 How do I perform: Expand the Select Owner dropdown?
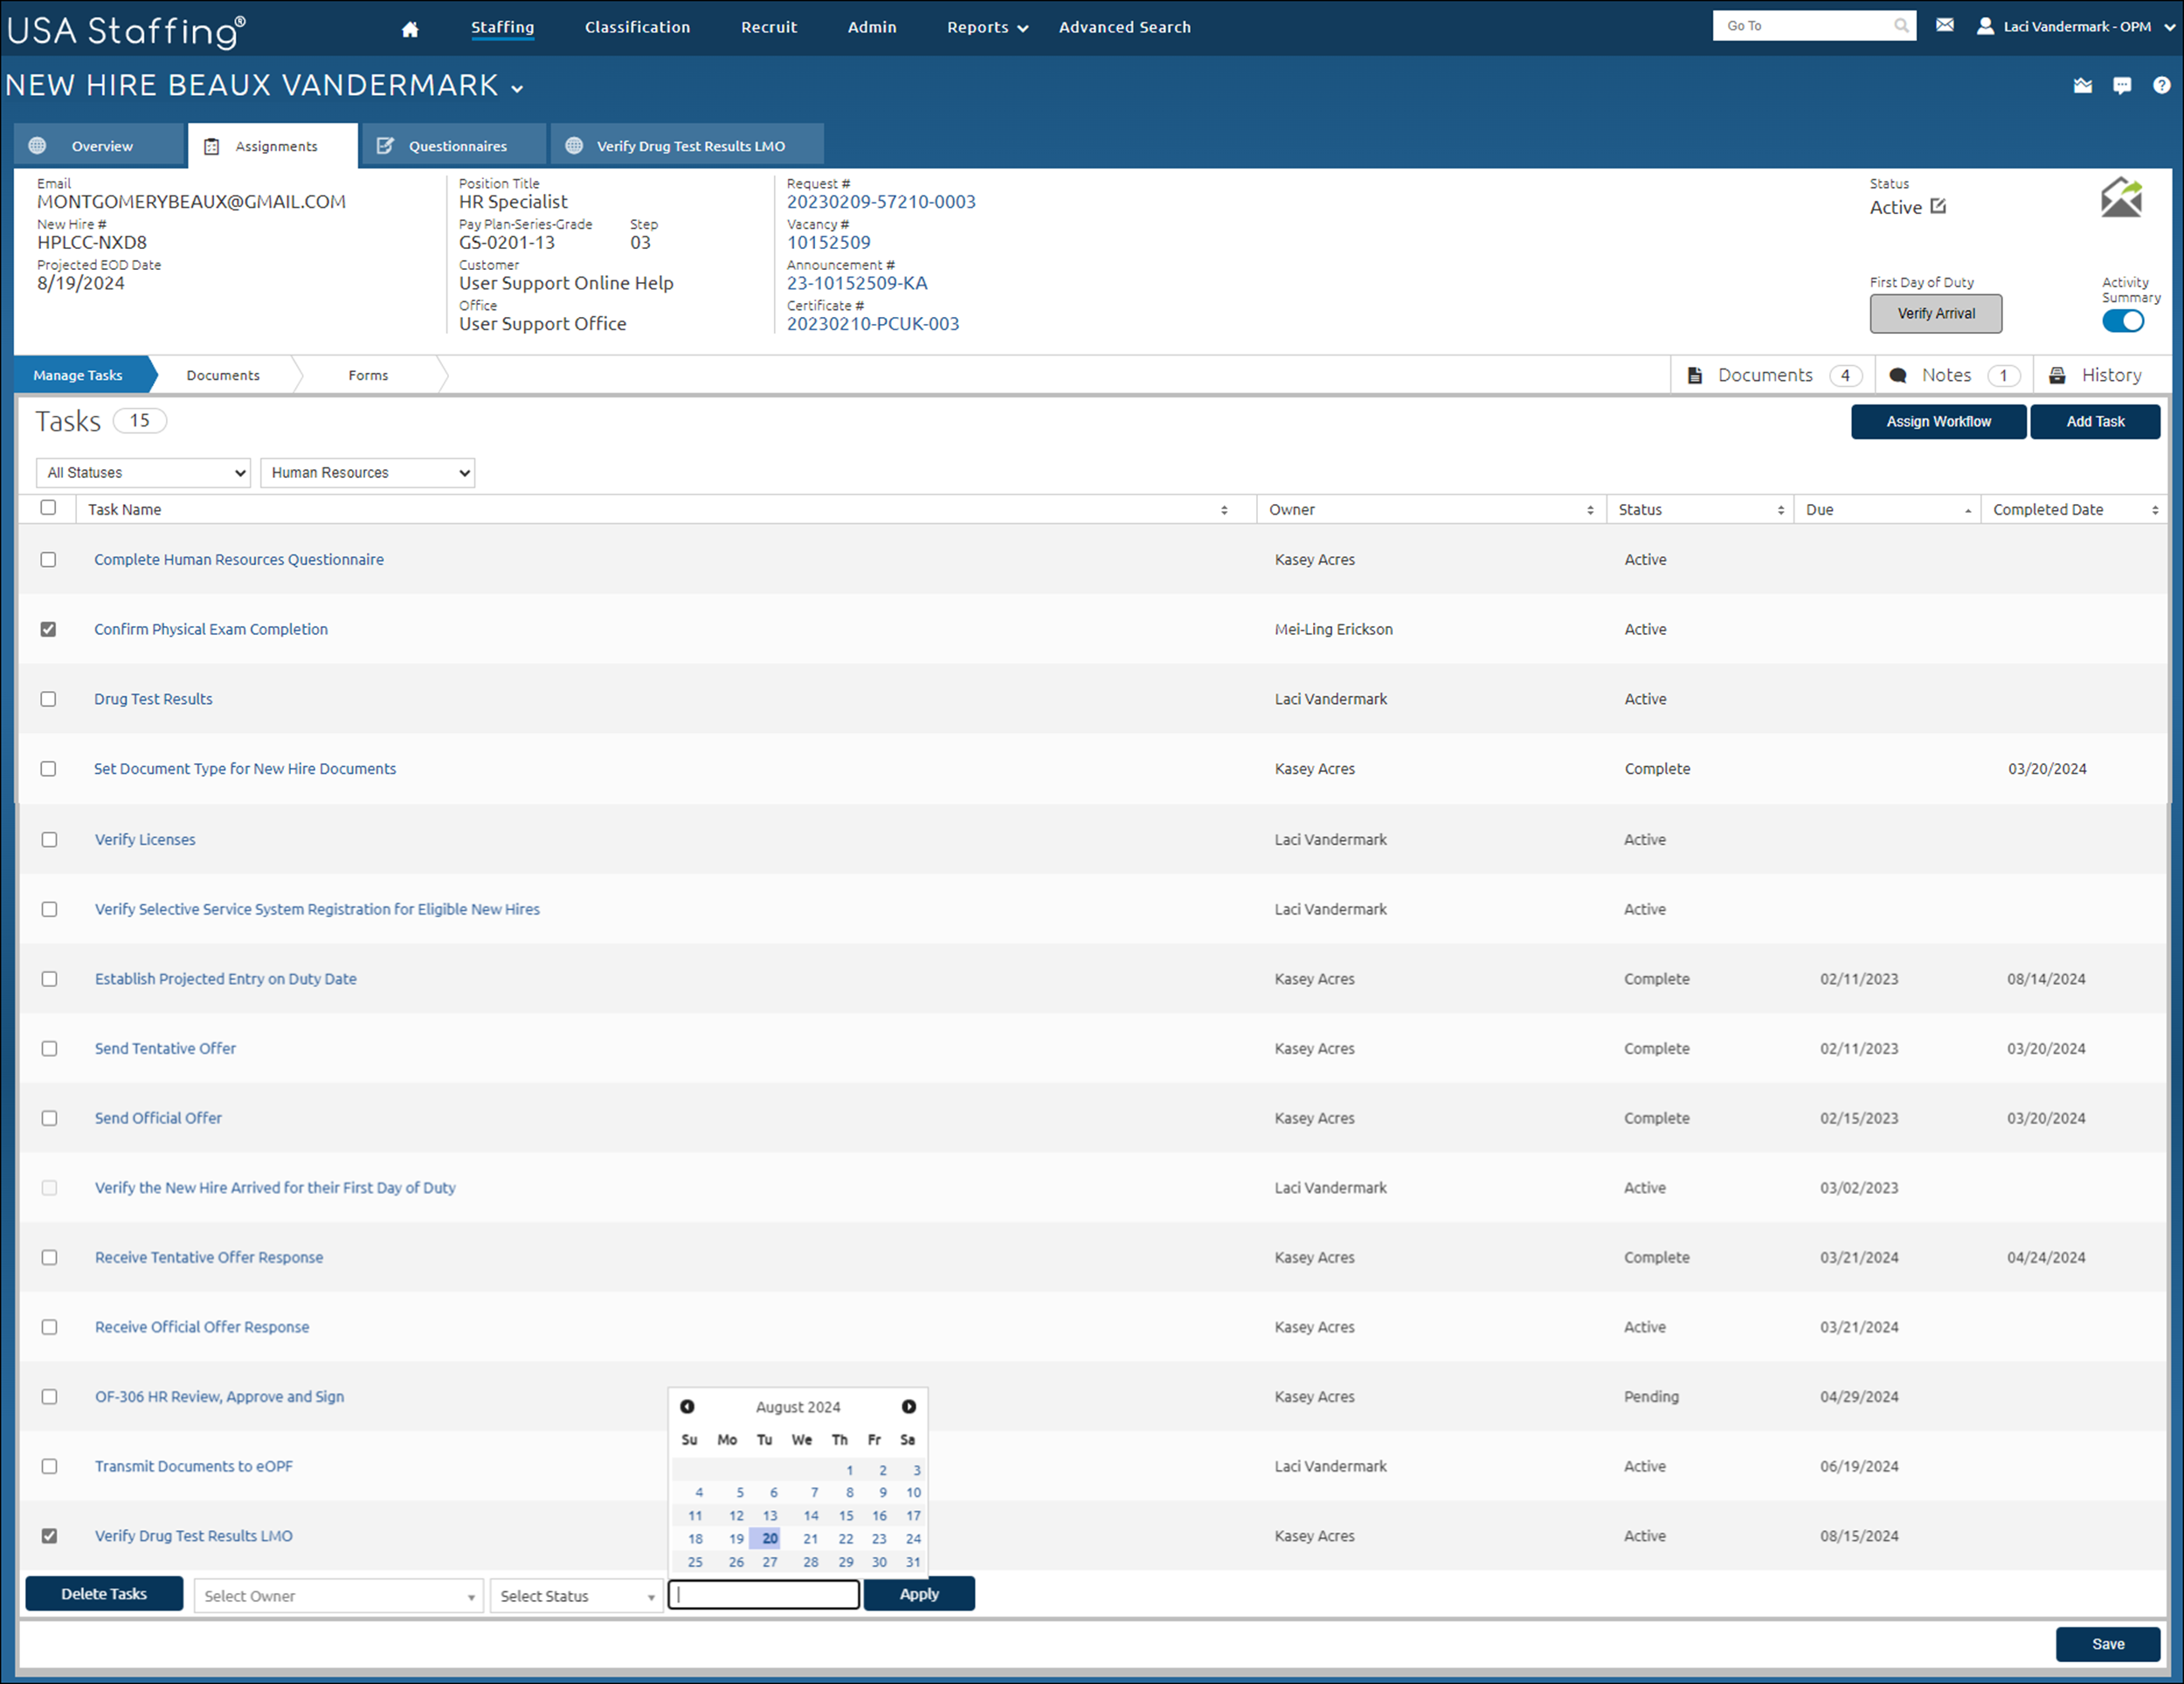click(339, 1596)
